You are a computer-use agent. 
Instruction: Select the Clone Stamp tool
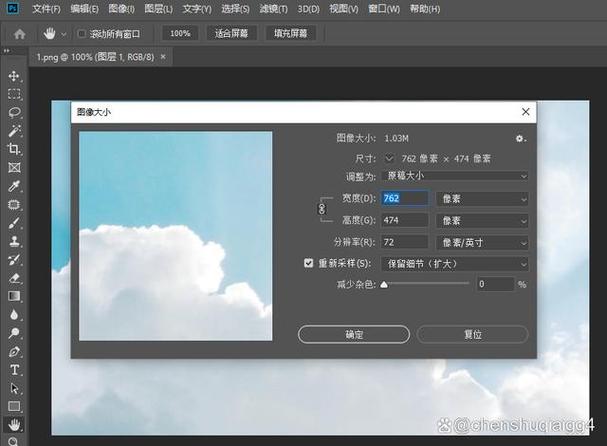point(14,241)
